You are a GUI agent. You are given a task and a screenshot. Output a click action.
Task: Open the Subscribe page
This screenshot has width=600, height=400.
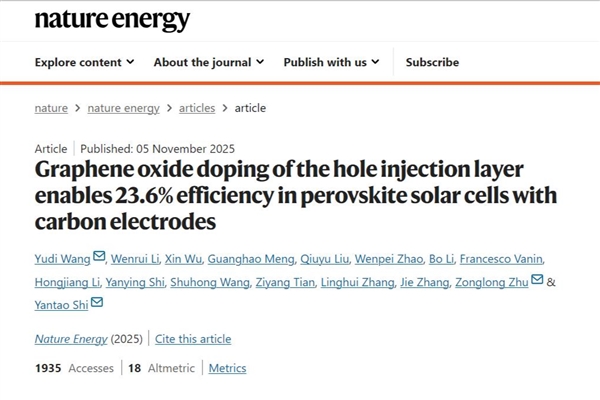point(432,62)
